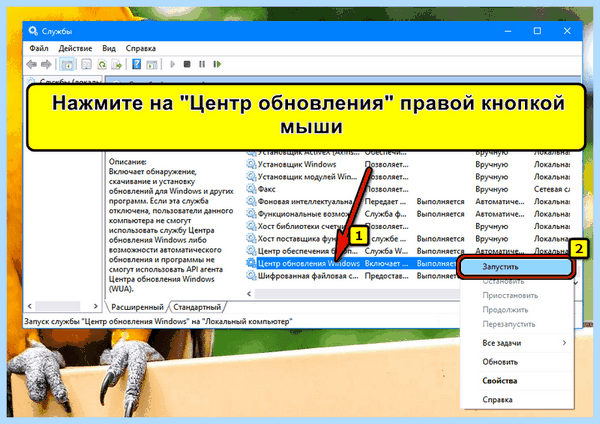Screen dimensions: 600x424
Task: Switch to the Расширенный tab
Action: click(137, 307)
